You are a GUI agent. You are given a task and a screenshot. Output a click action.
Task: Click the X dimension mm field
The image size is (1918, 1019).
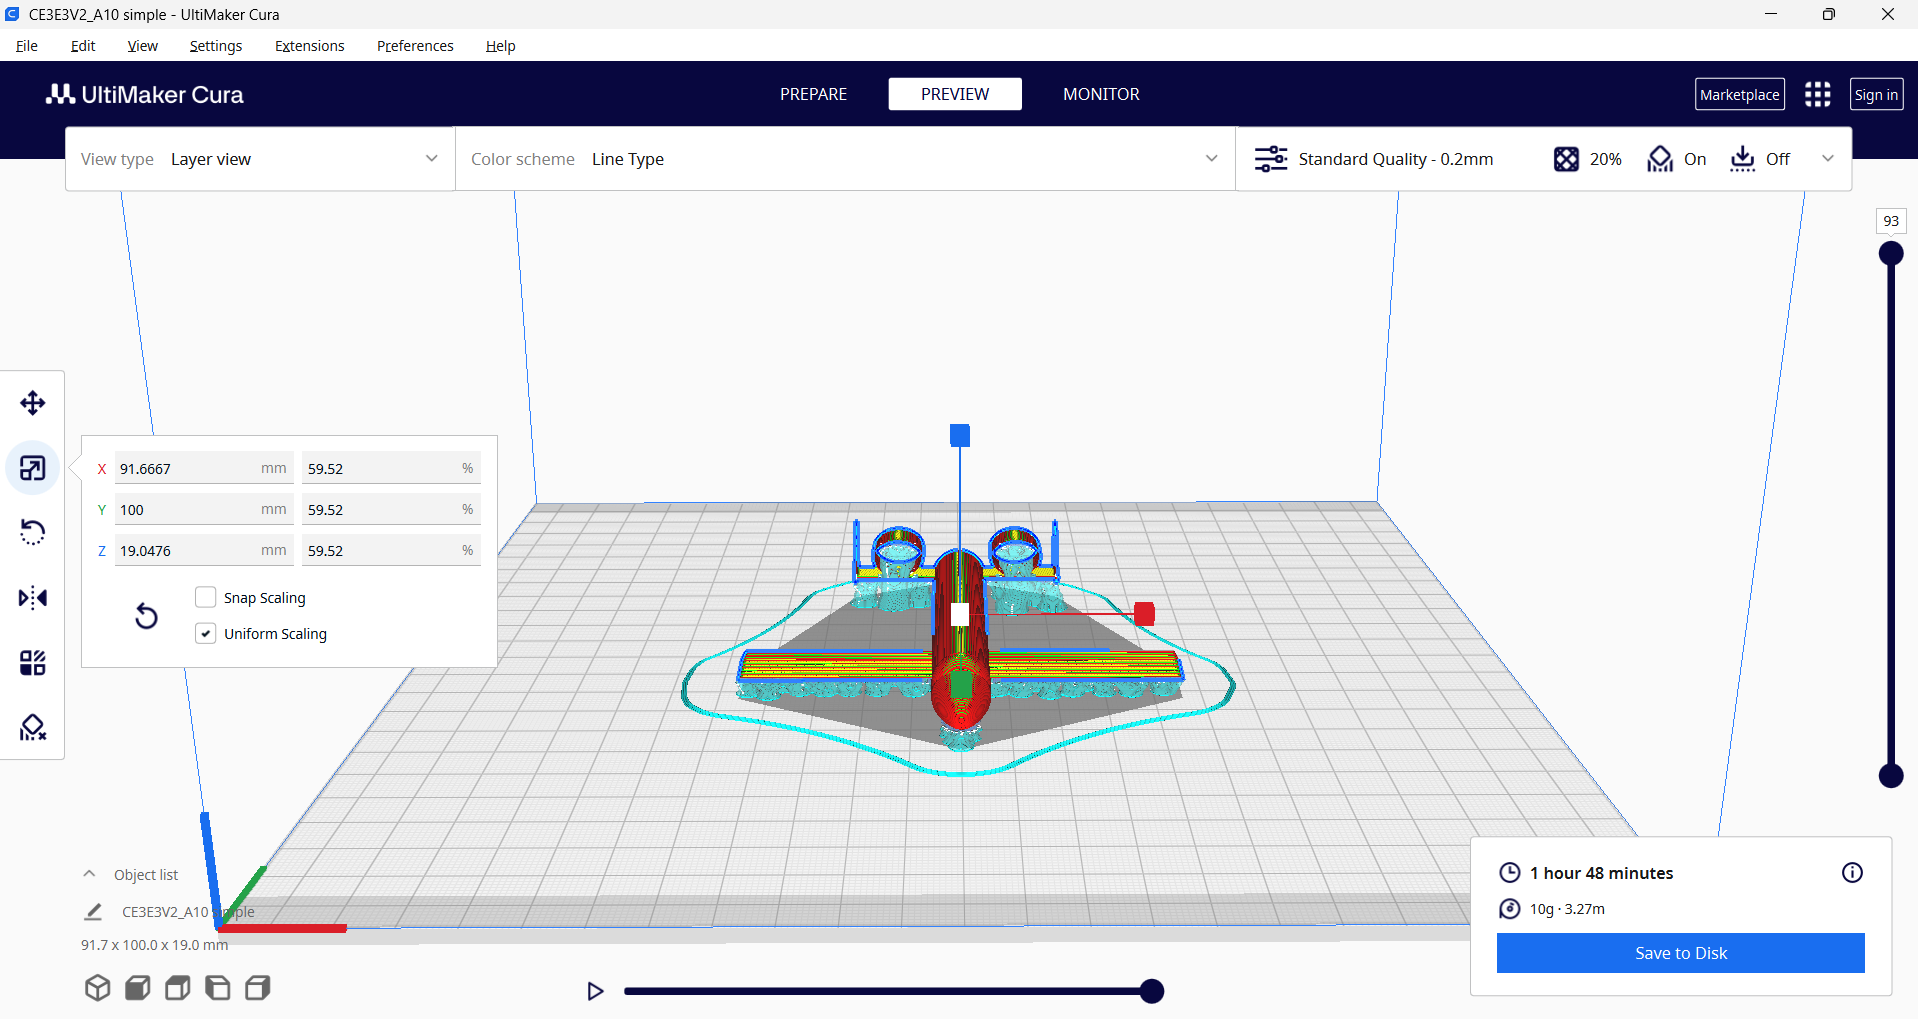[204, 468]
